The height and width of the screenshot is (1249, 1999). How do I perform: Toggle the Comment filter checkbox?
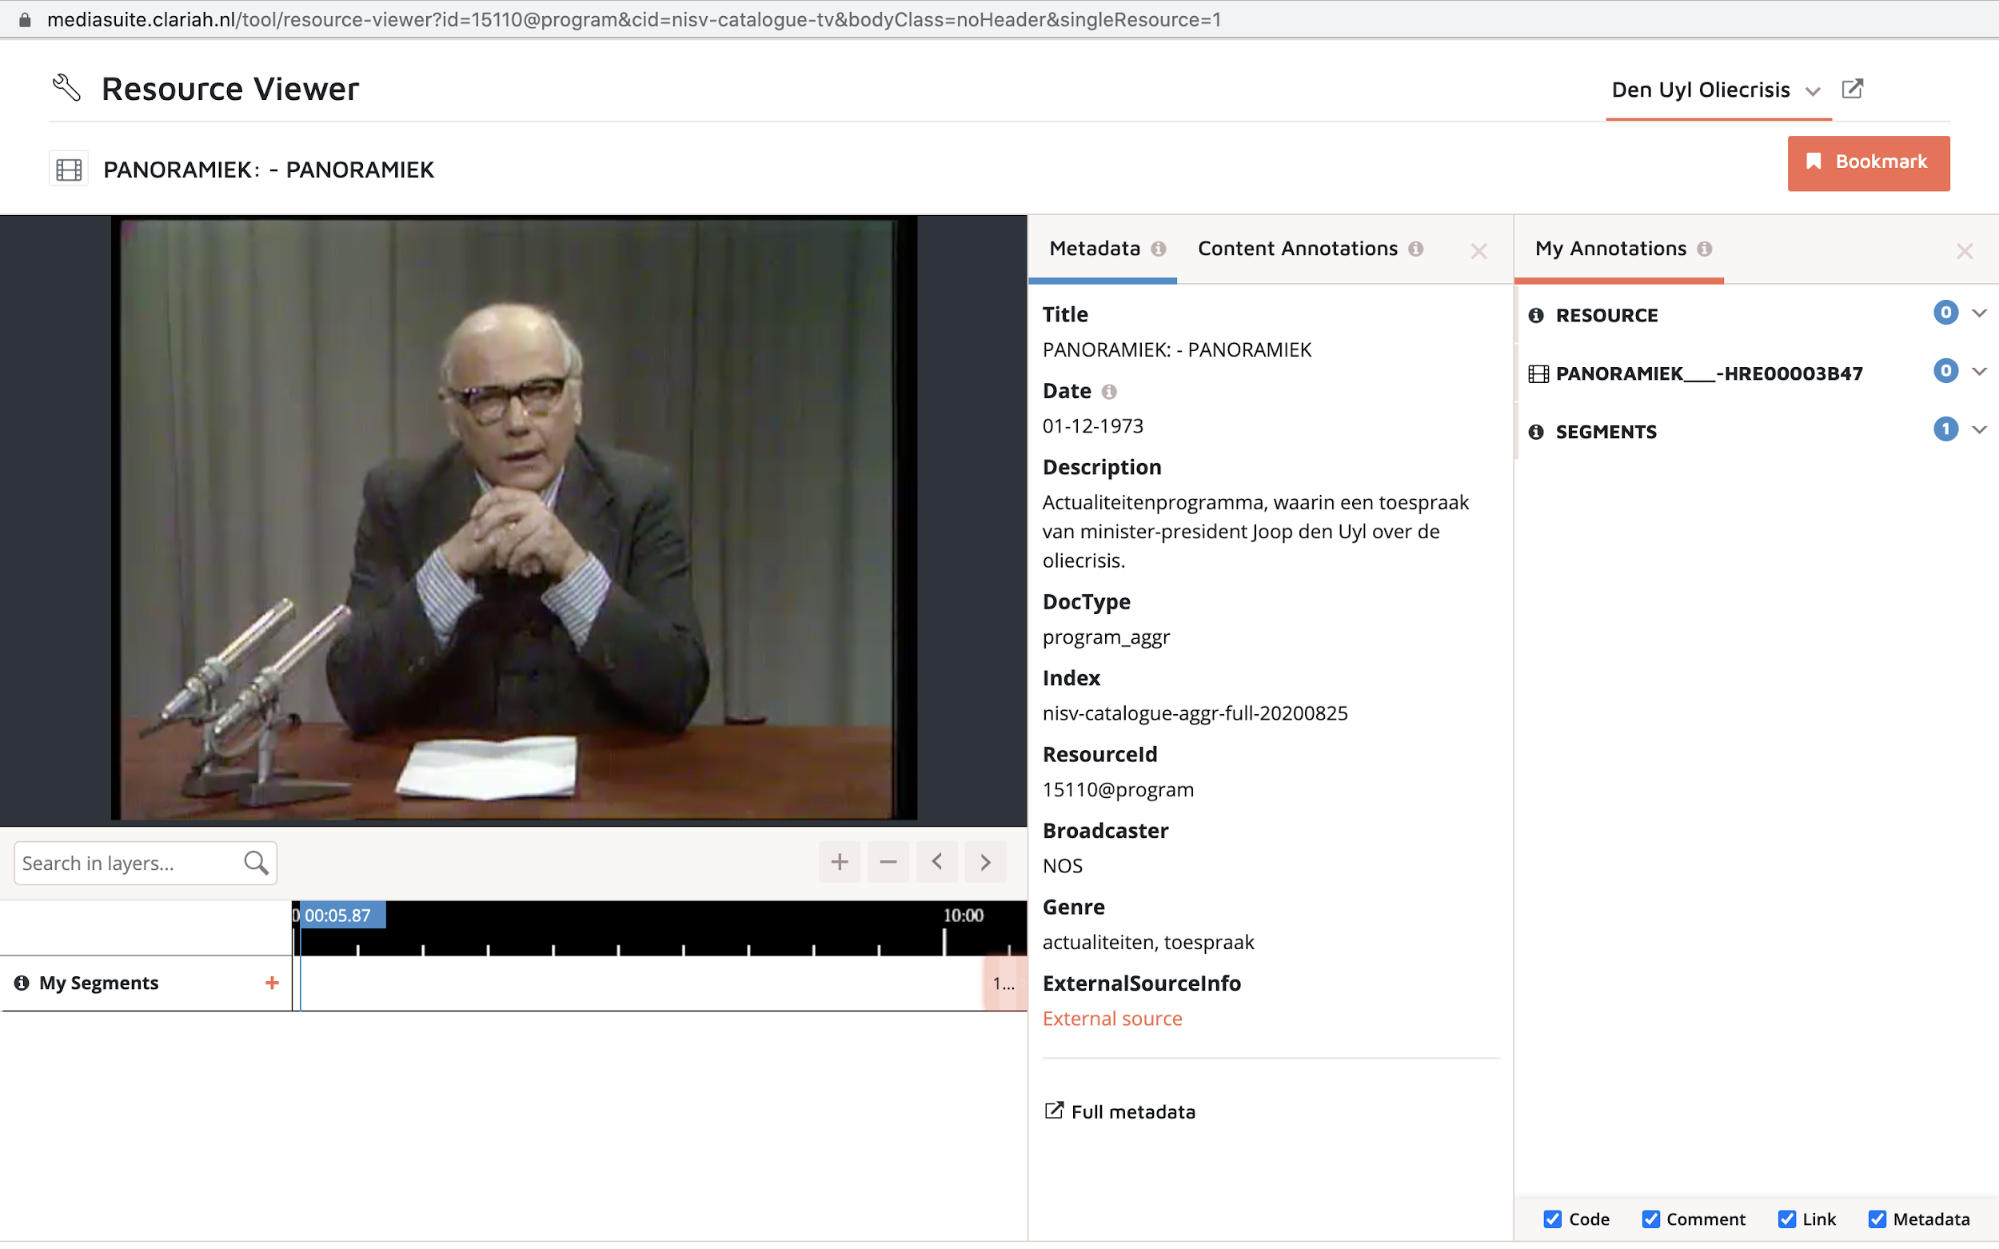tap(1650, 1219)
